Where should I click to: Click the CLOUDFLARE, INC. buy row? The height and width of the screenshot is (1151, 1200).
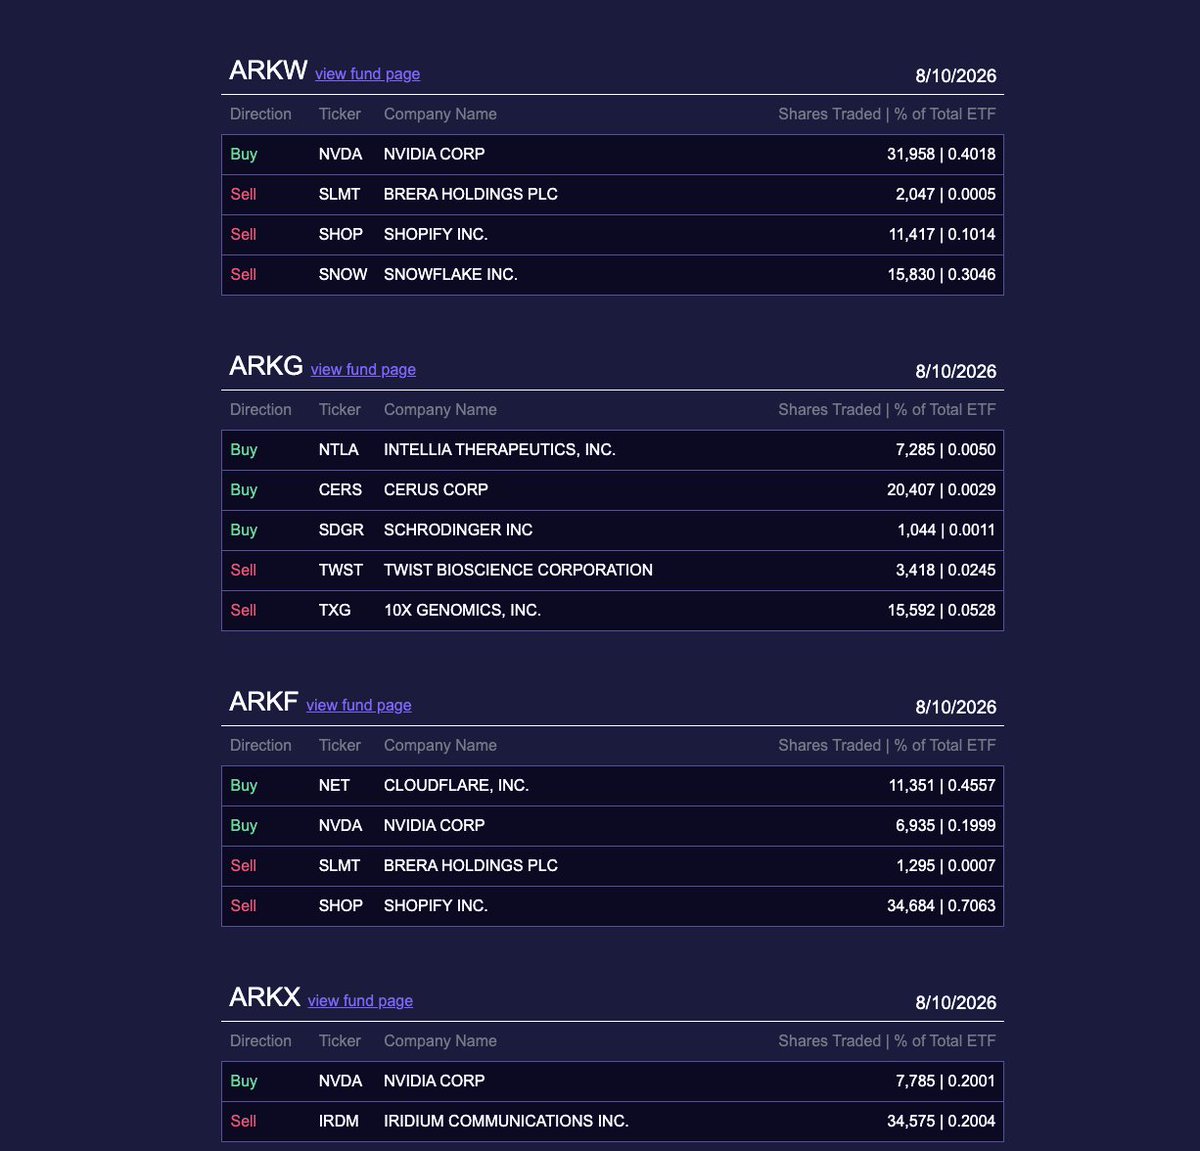612,786
